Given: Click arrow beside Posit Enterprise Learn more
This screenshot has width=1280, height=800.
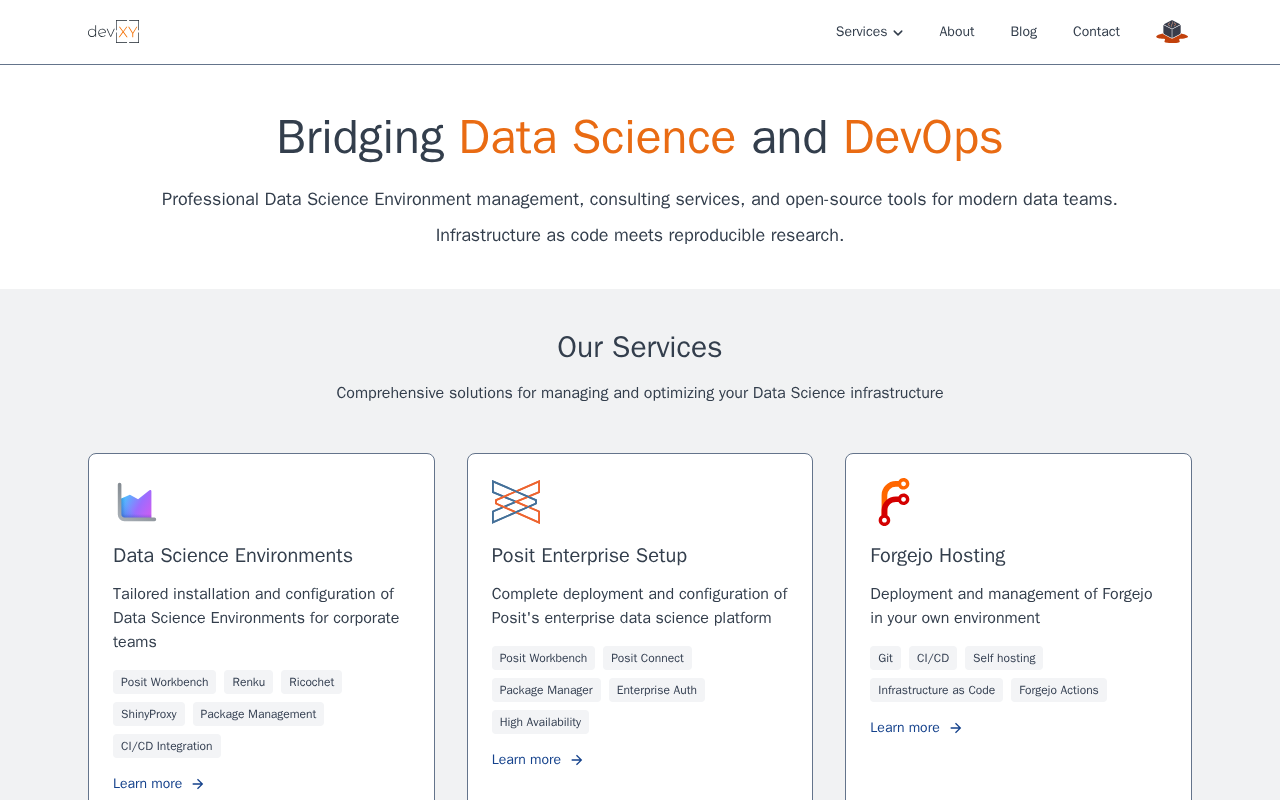Looking at the screenshot, I should click(x=577, y=760).
